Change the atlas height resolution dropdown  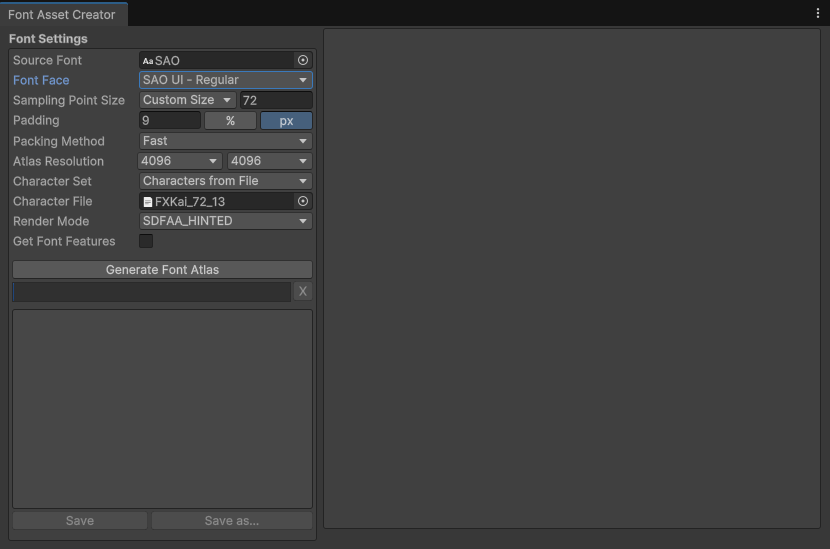(x=270, y=161)
